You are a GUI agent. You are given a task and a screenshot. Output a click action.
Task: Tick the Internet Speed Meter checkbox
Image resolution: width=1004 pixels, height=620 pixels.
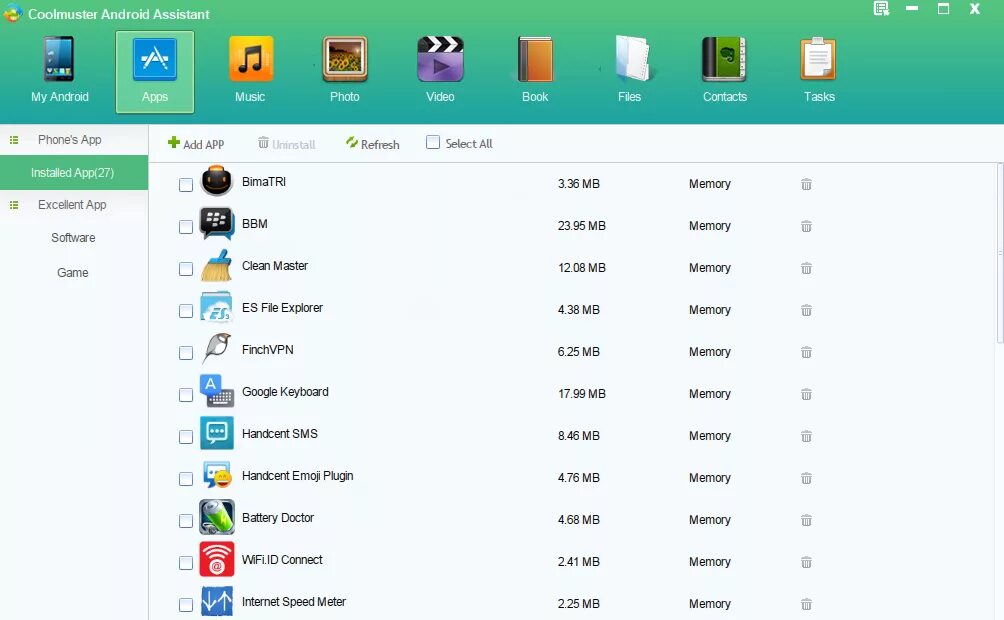(x=186, y=605)
